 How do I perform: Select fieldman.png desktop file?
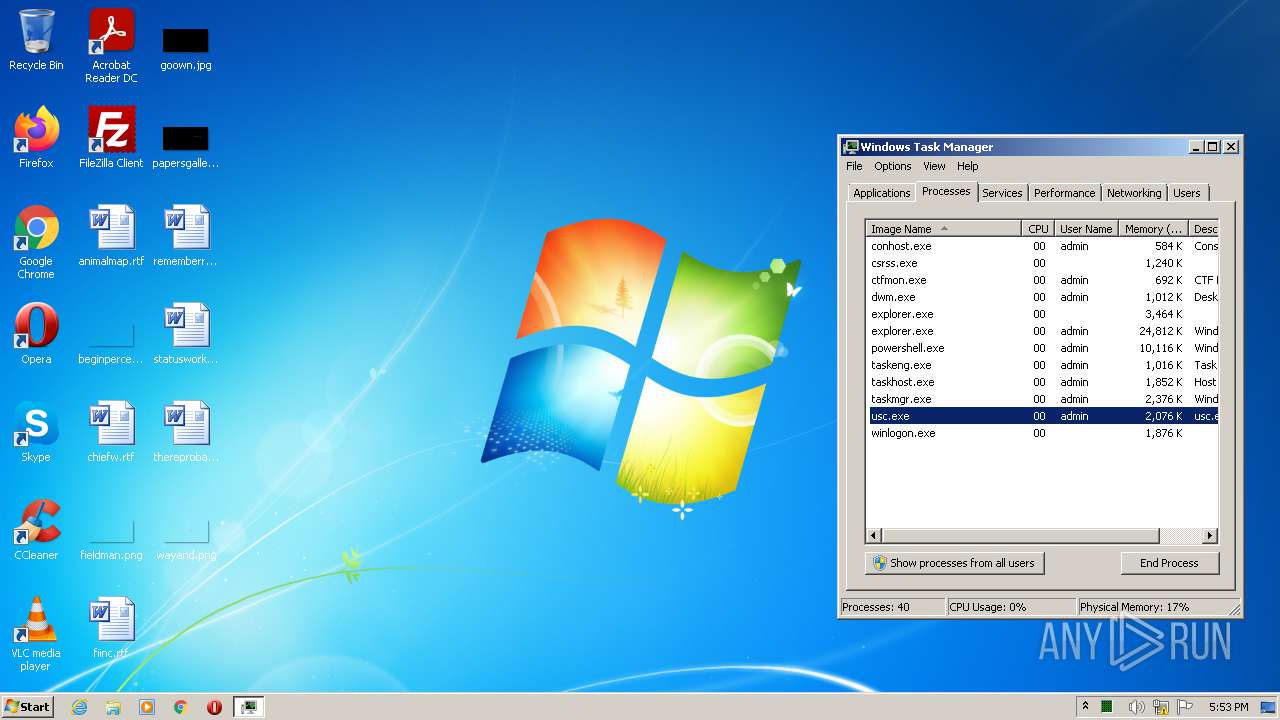point(111,540)
